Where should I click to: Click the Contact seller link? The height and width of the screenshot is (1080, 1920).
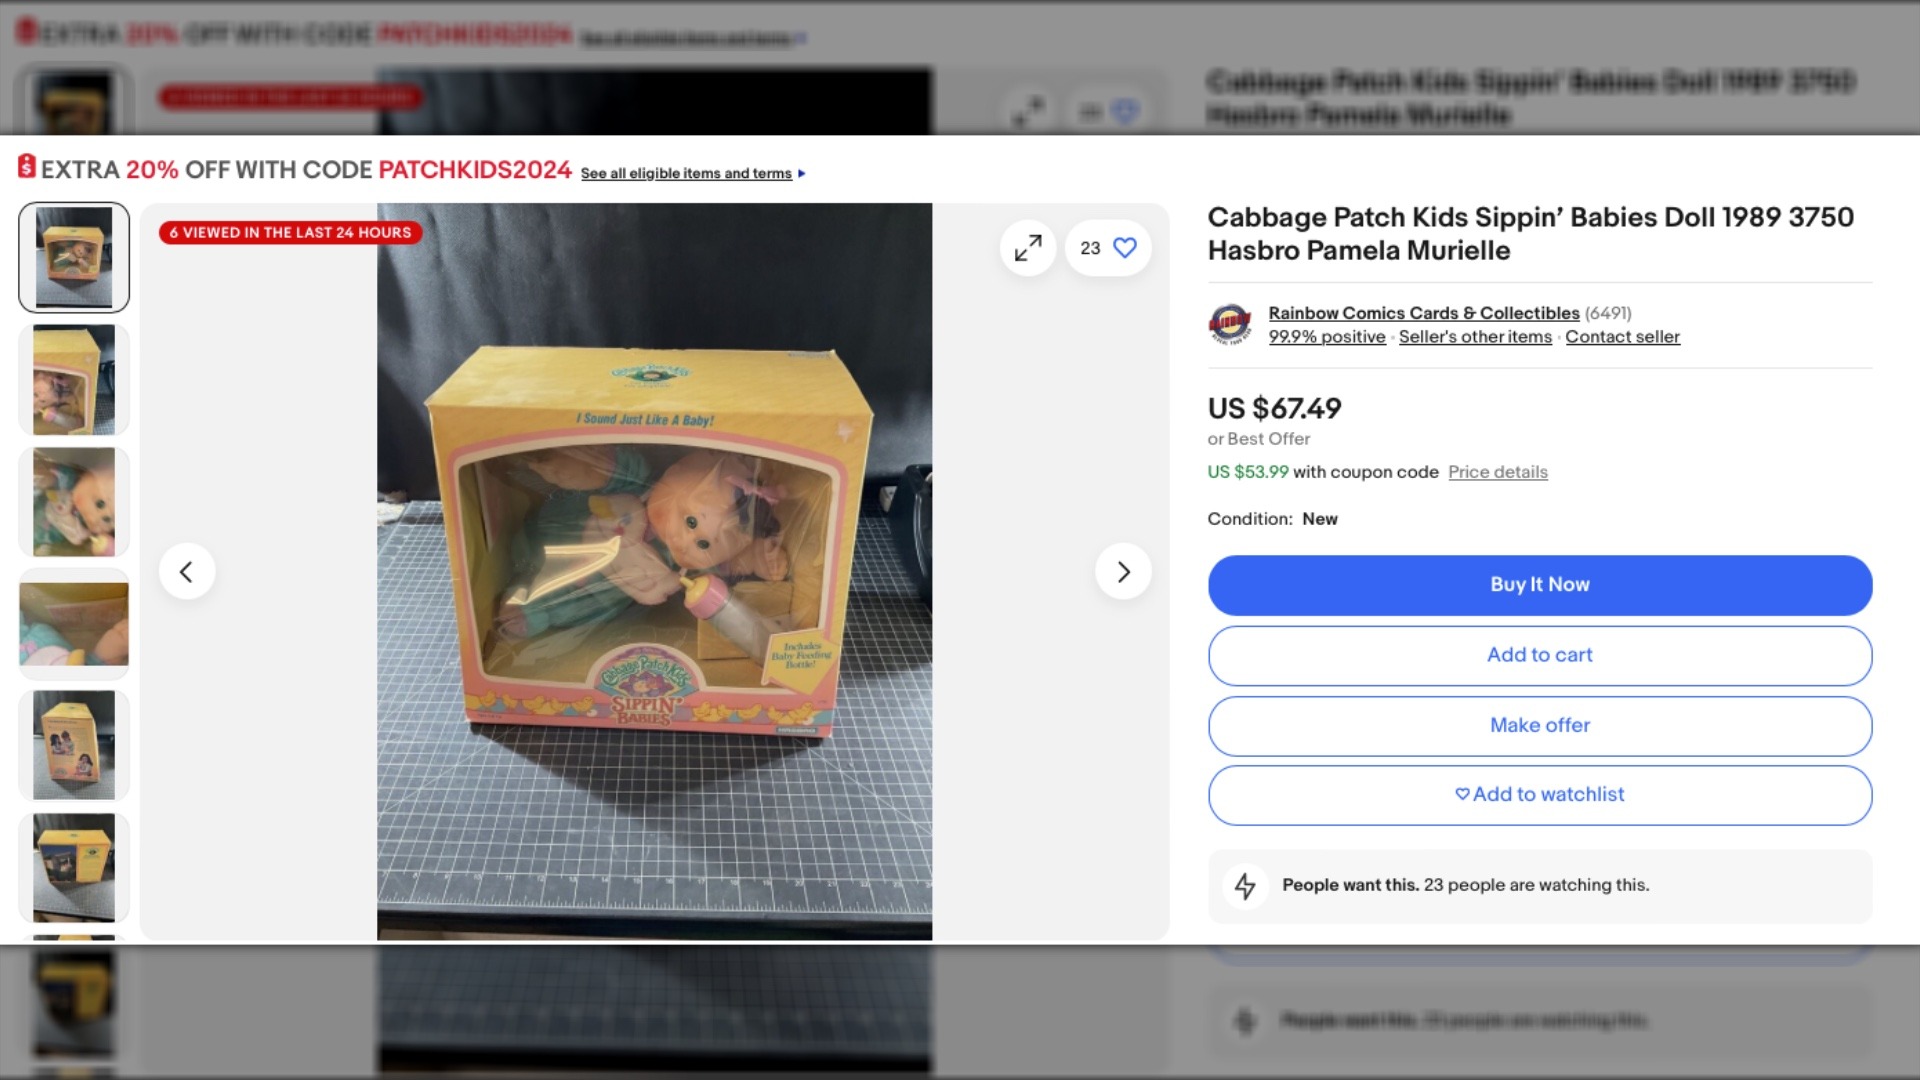pyautogui.click(x=1622, y=337)
